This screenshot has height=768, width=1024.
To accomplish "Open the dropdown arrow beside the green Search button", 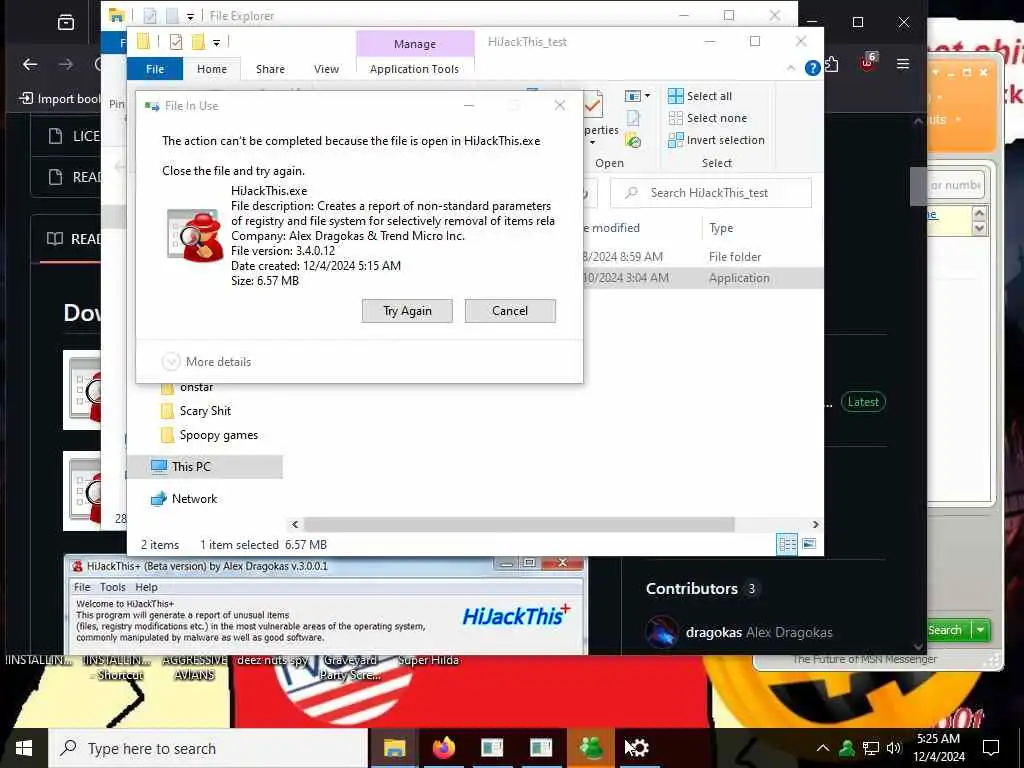I will click(980, 630).
